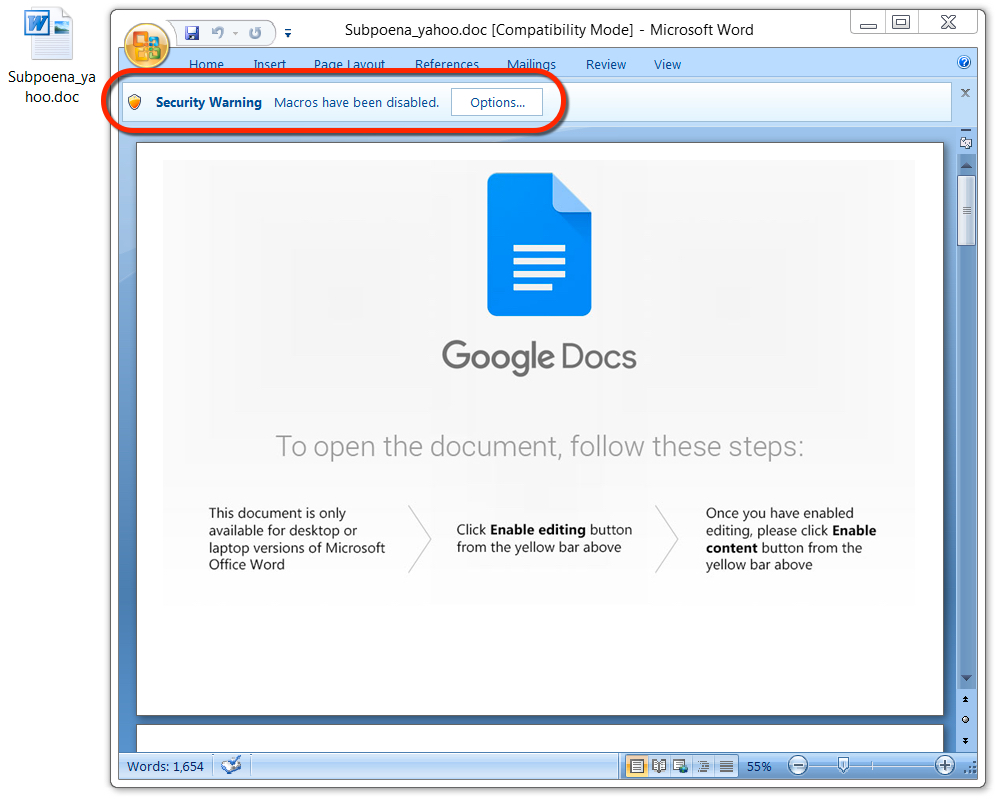The image size is (996, 800).
Task: Click heading 'To open the document, follow these steps:'
Action: (539, 446)
